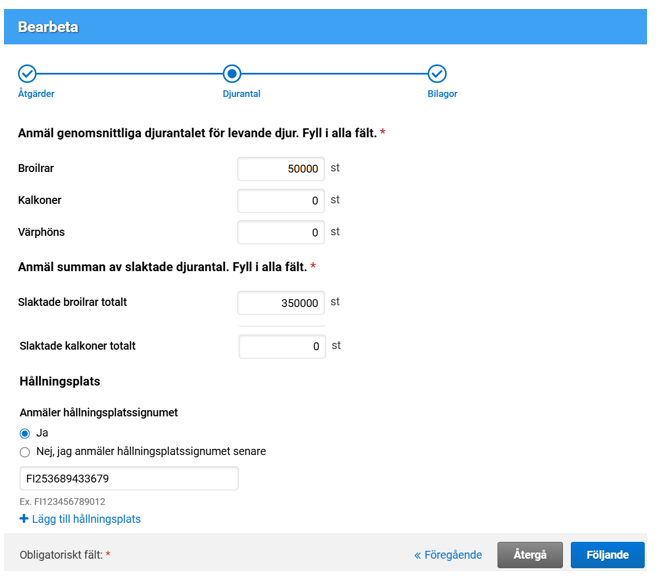Click the plus icon beside Lägg till hållningsplats

24,519
